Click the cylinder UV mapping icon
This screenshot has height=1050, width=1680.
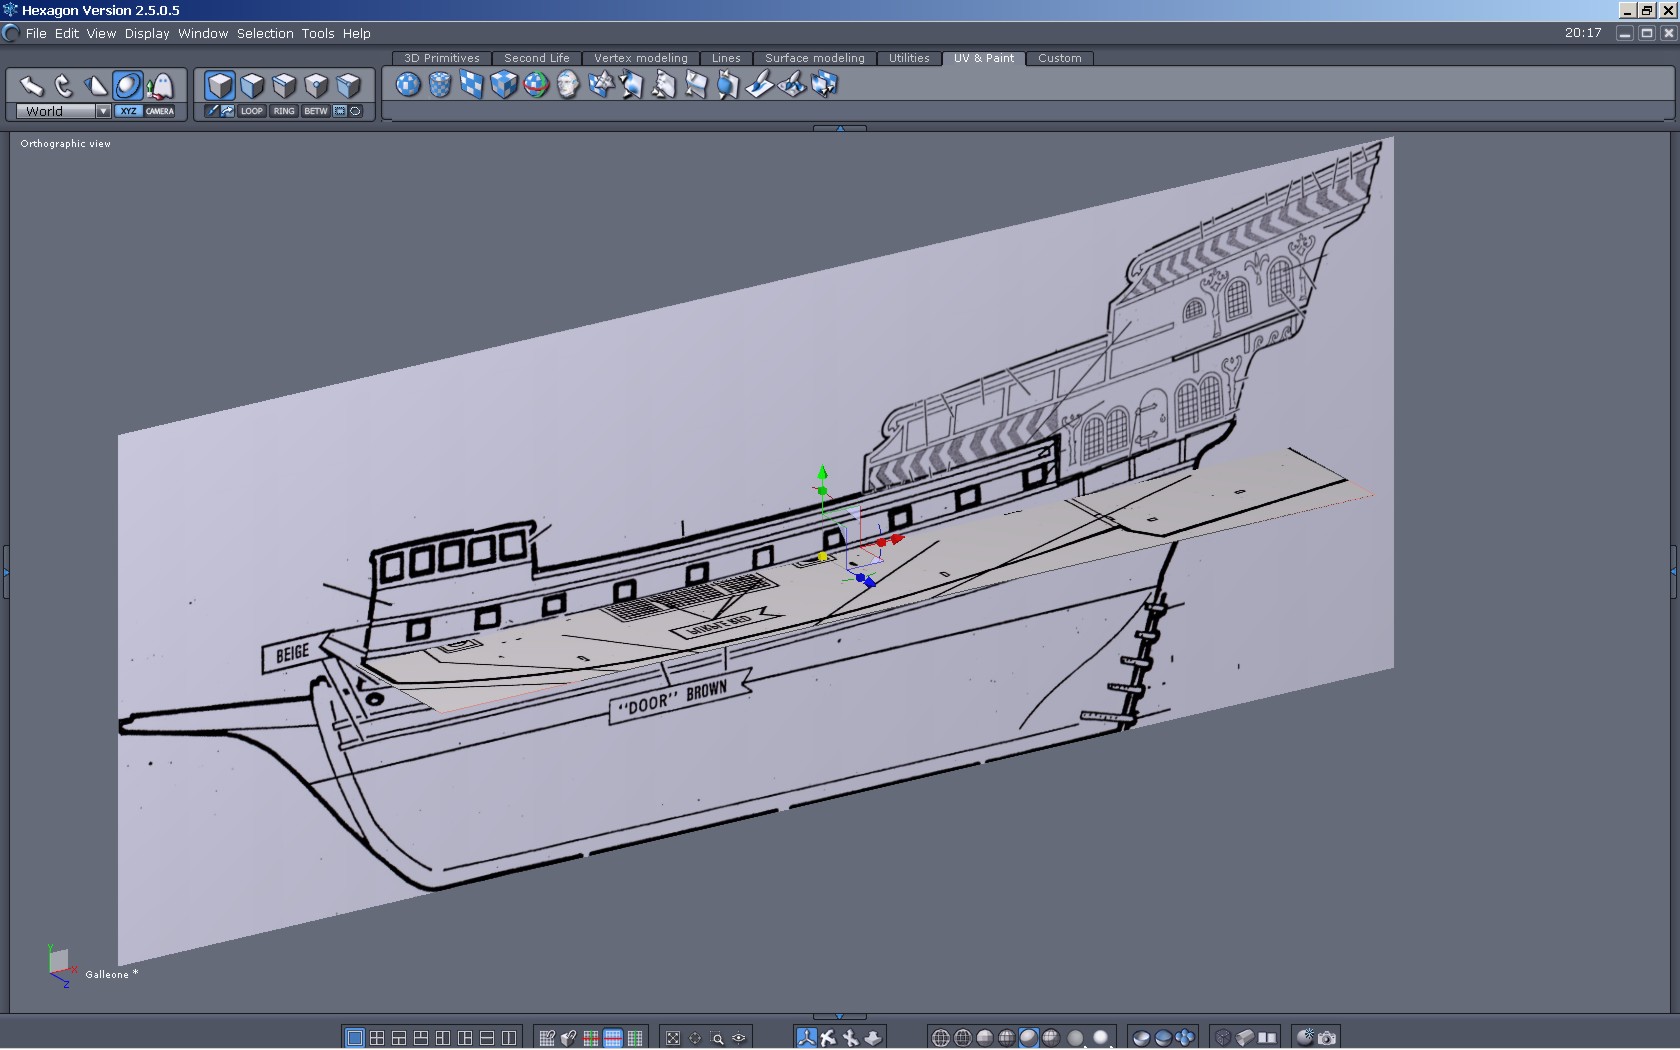[x=440, y=85]
